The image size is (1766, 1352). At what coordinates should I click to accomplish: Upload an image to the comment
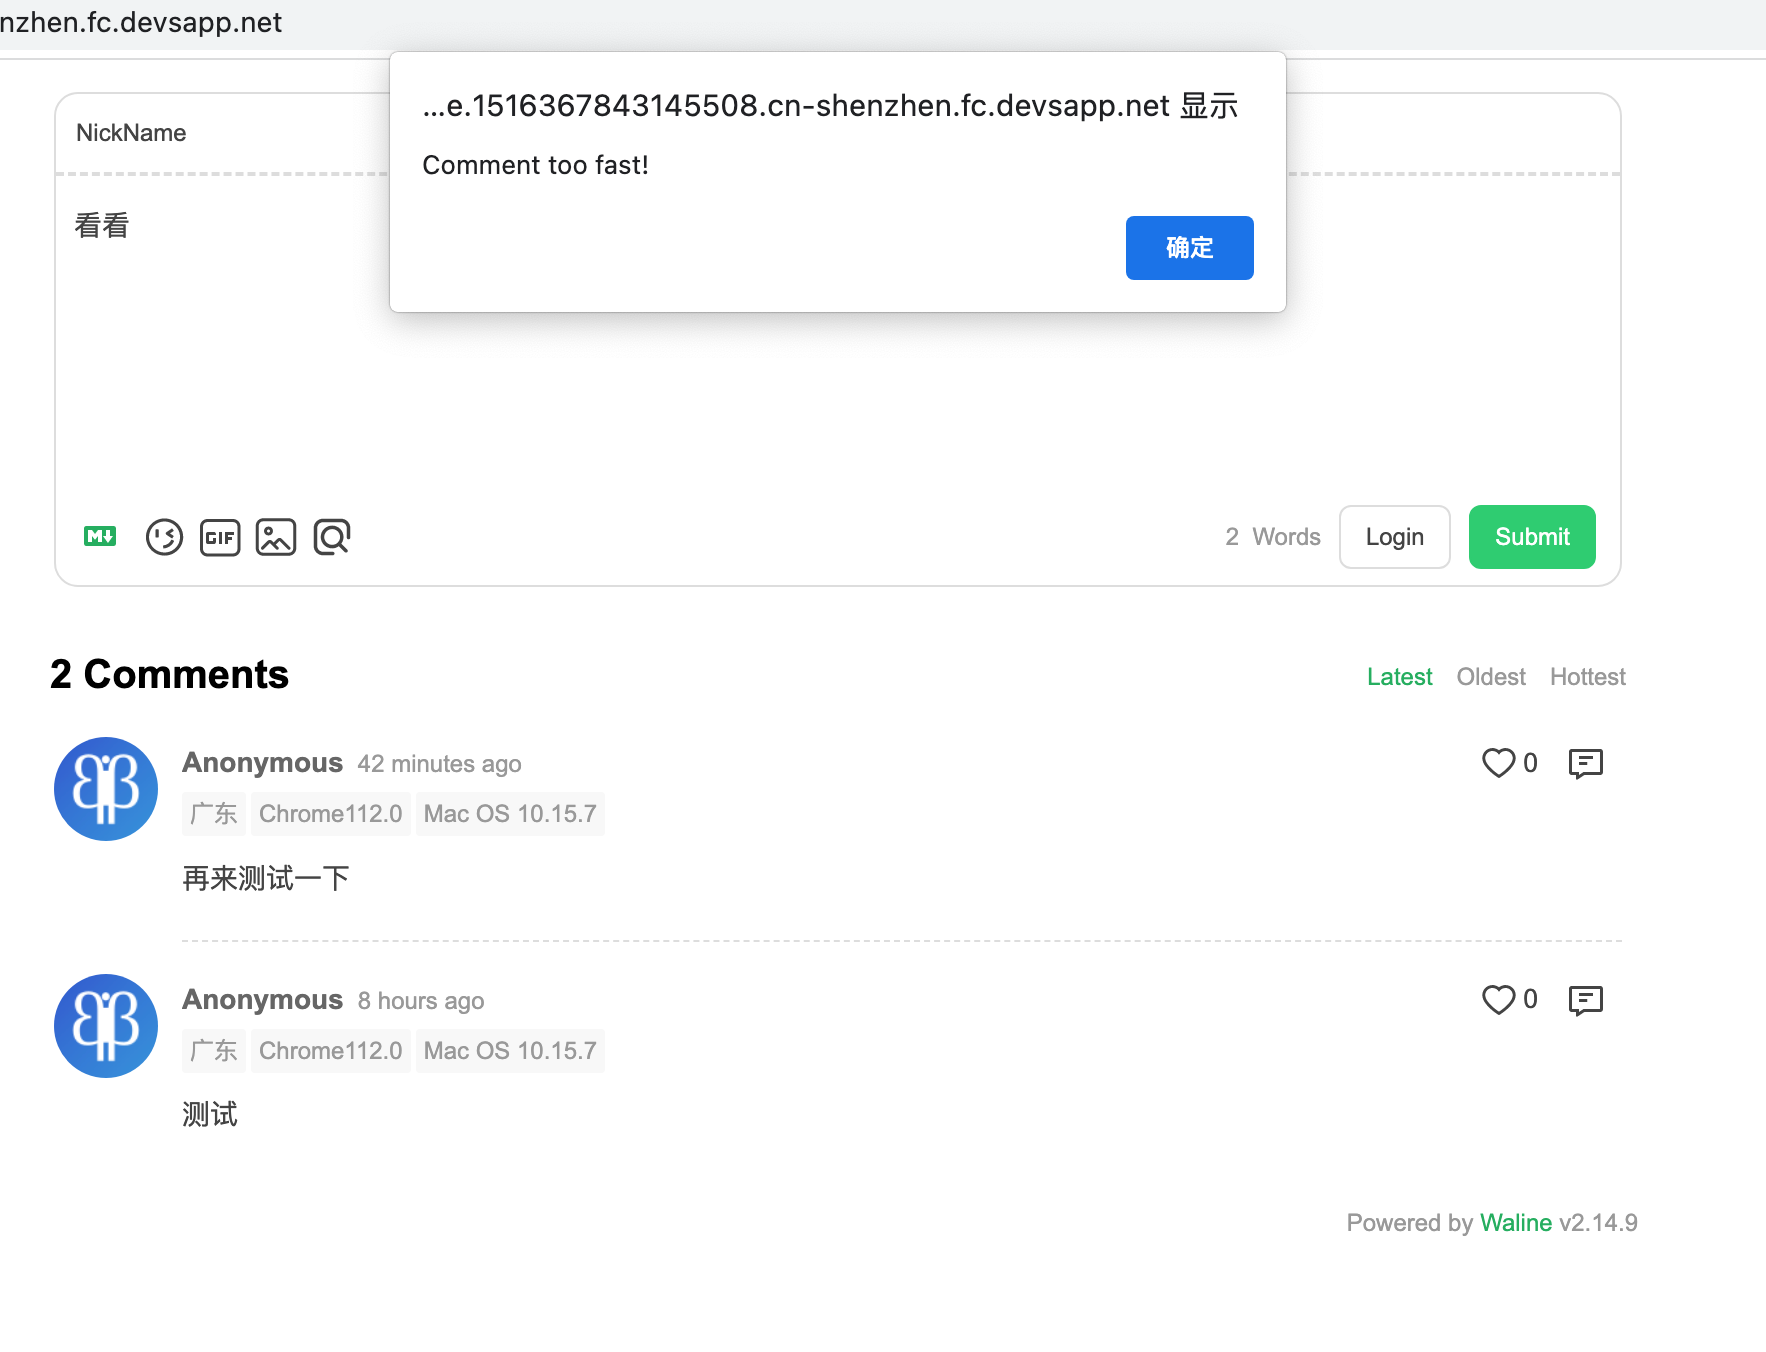tap(275, 537)
